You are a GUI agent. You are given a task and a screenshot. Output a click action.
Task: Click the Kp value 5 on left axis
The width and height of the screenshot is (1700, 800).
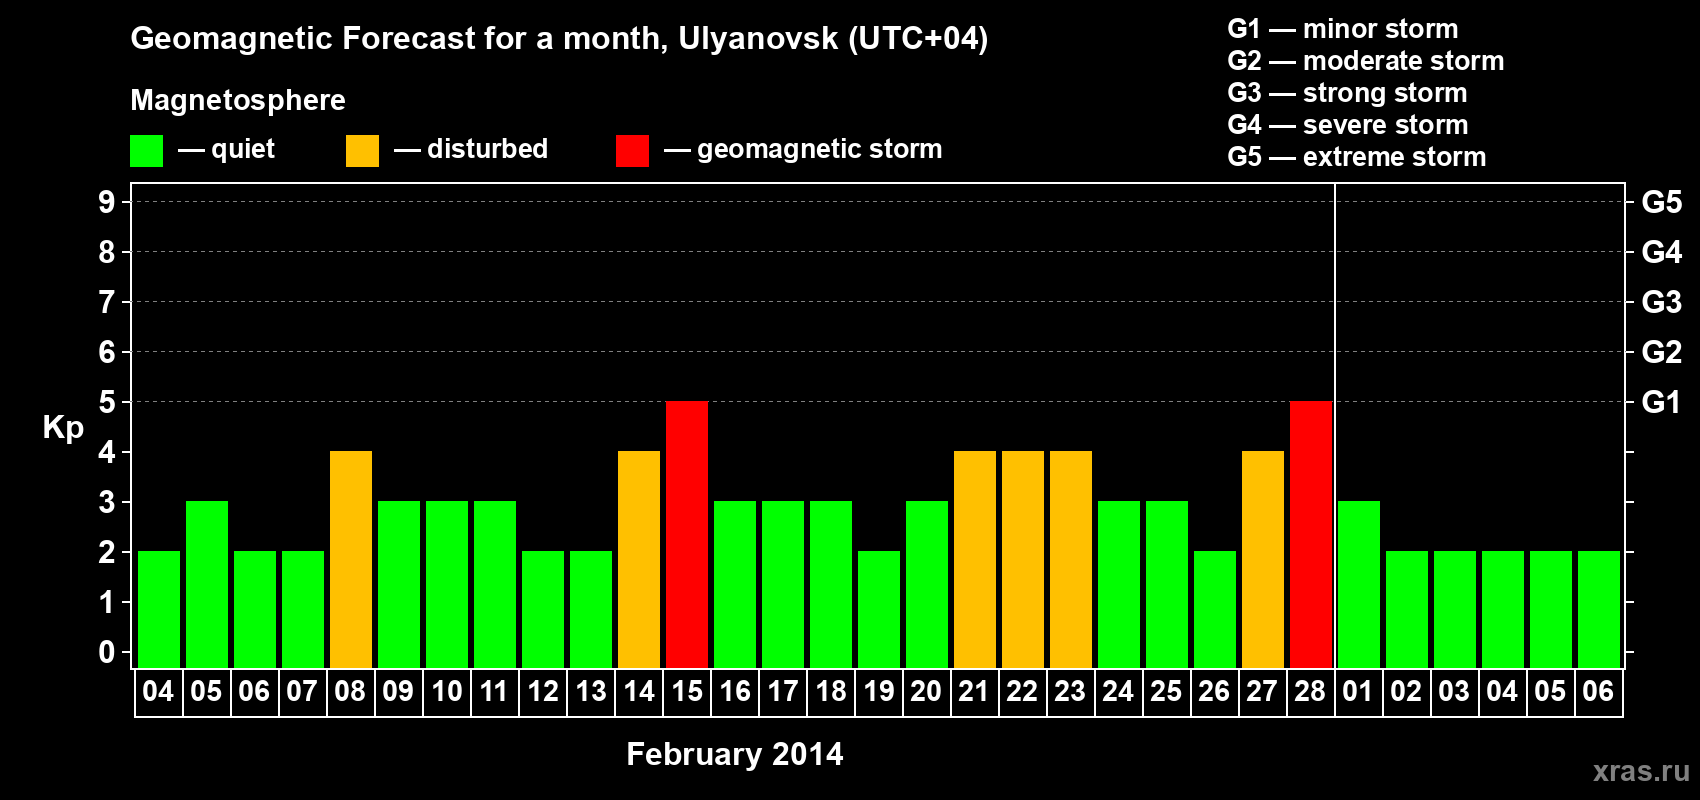point(107,402)
